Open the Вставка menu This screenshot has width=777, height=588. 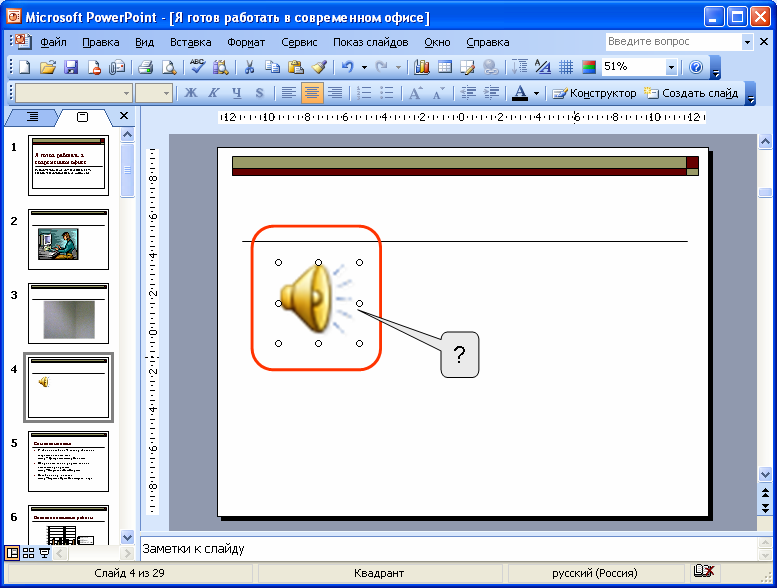click(190, 42)
